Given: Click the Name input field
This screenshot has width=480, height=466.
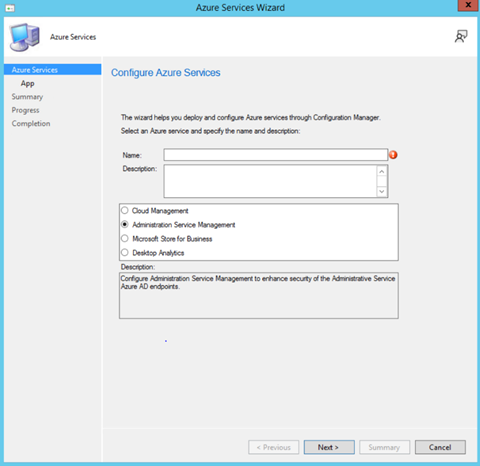Looking at the screenshot, I should (x=276, y=155).
